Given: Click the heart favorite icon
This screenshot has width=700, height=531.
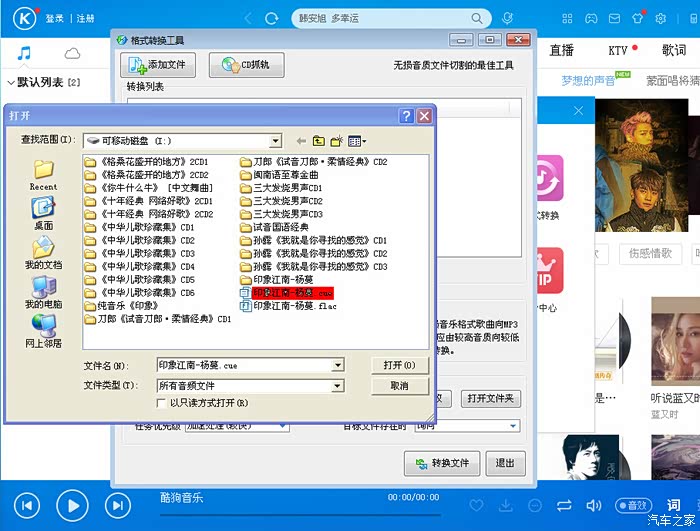Looking at the screenshot, I should click(477, 505).
